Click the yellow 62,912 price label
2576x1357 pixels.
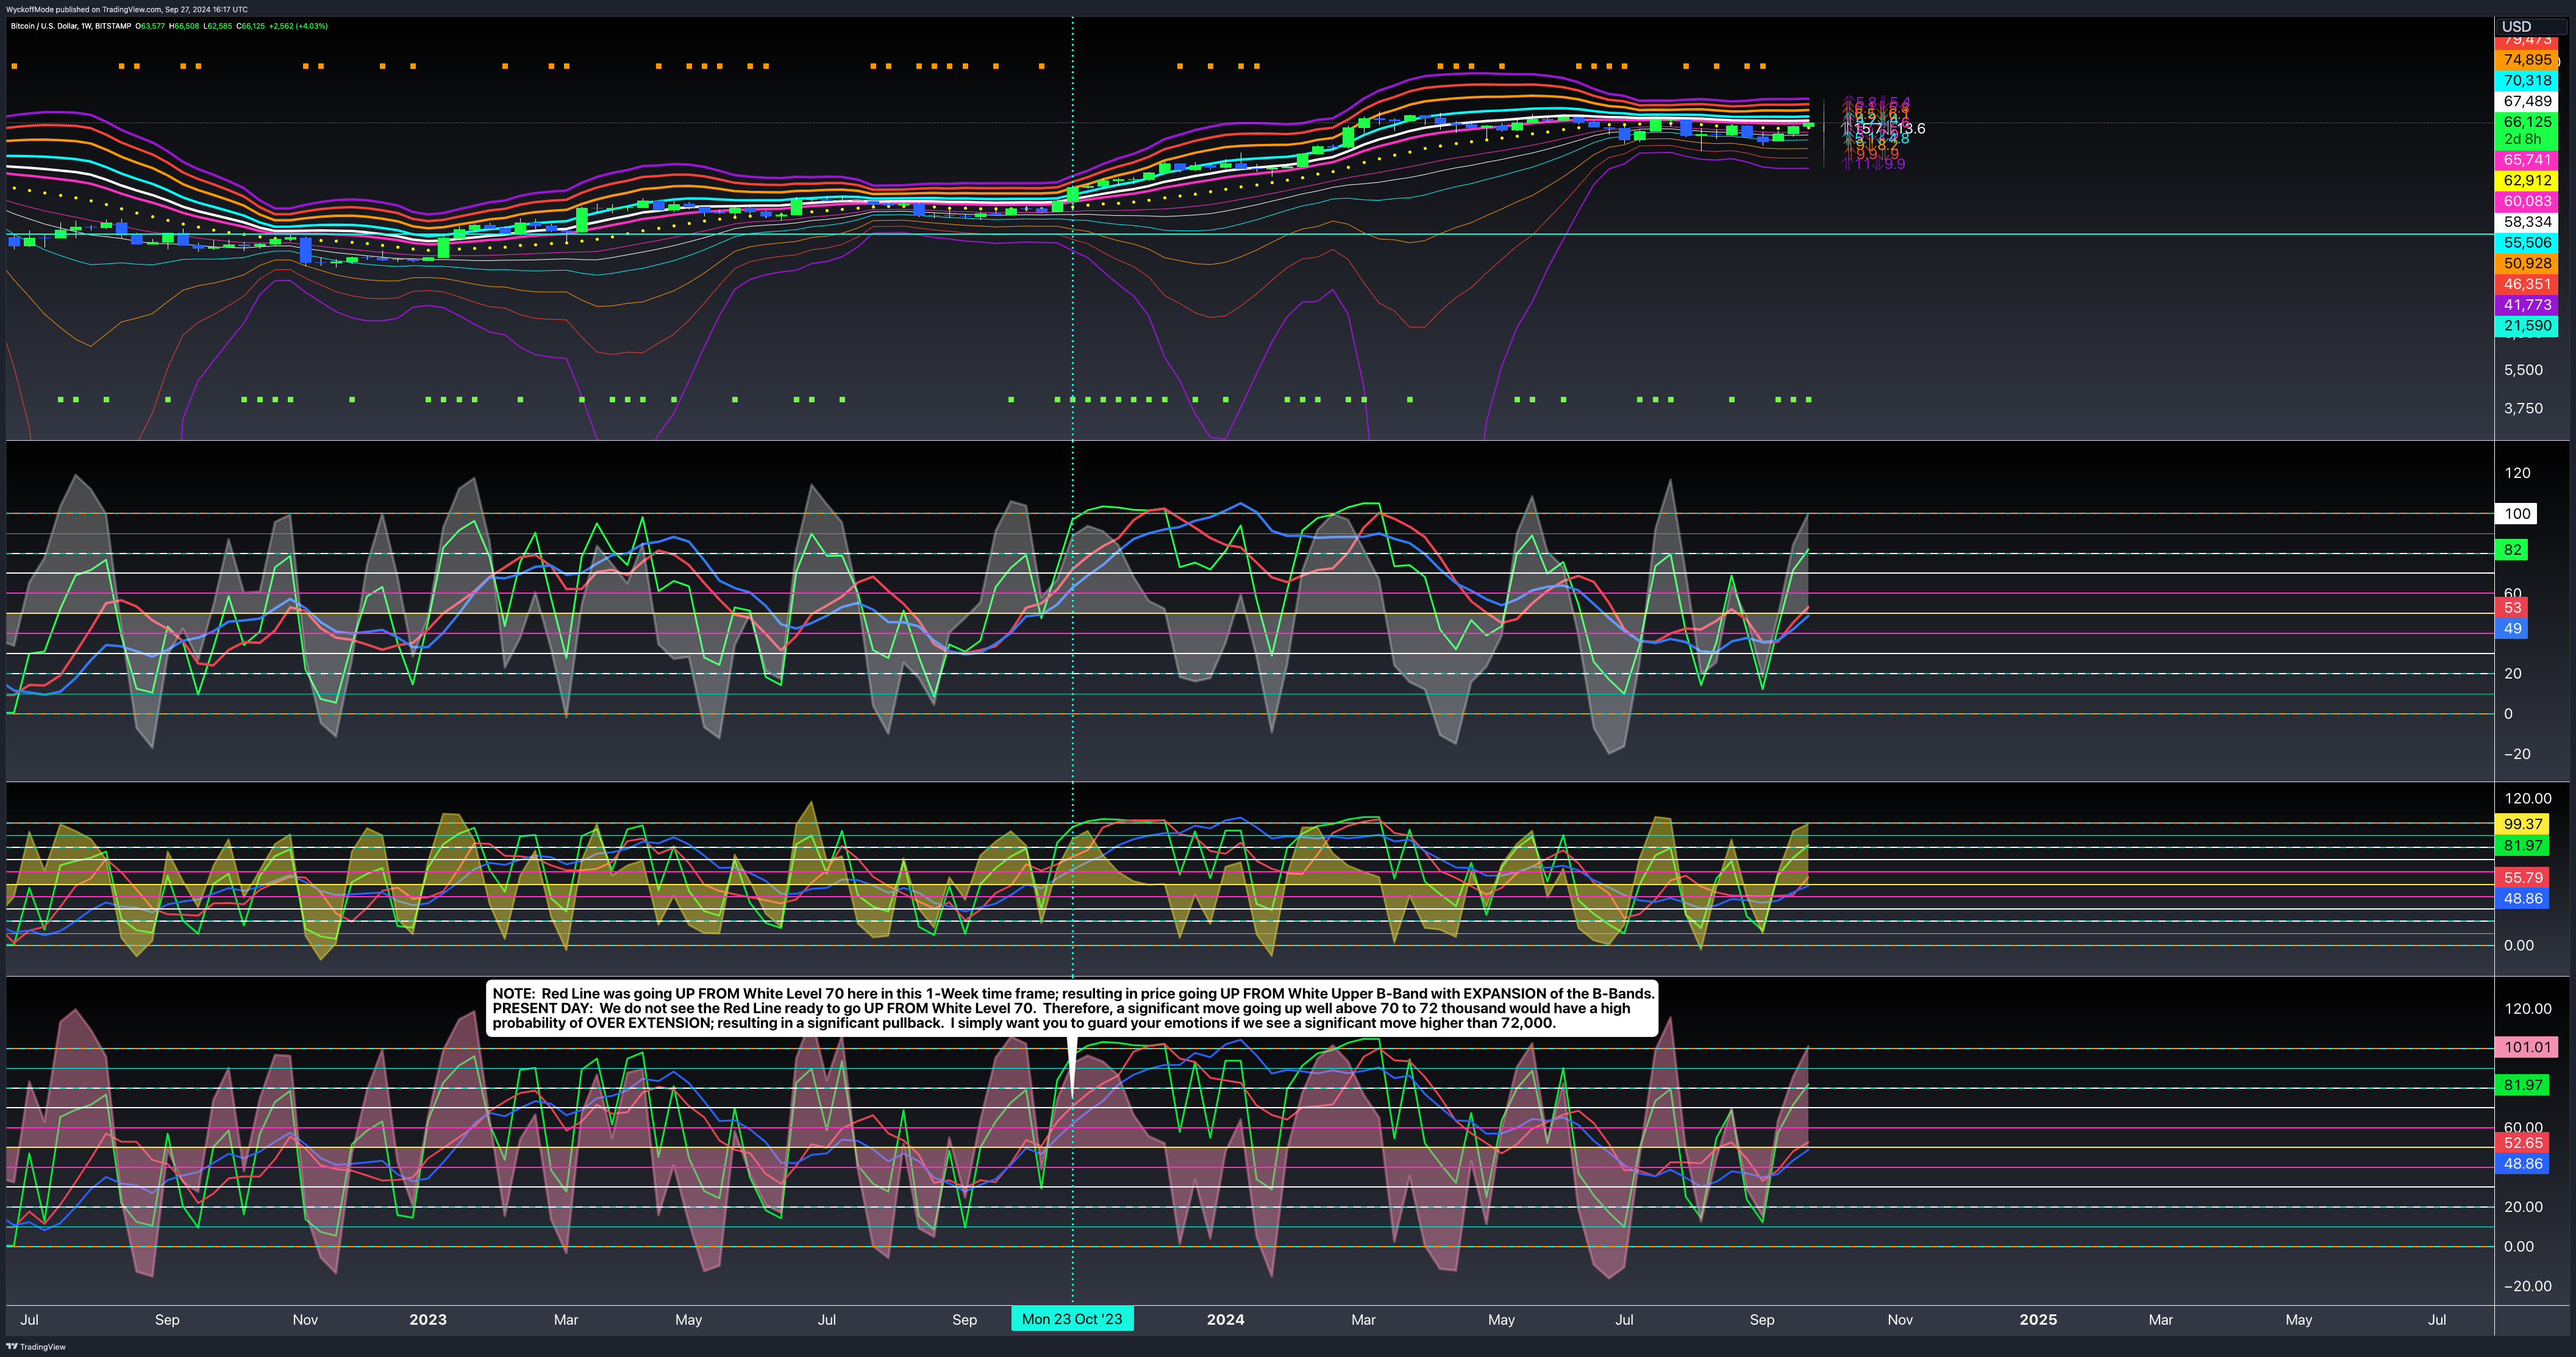[2527, 181]
